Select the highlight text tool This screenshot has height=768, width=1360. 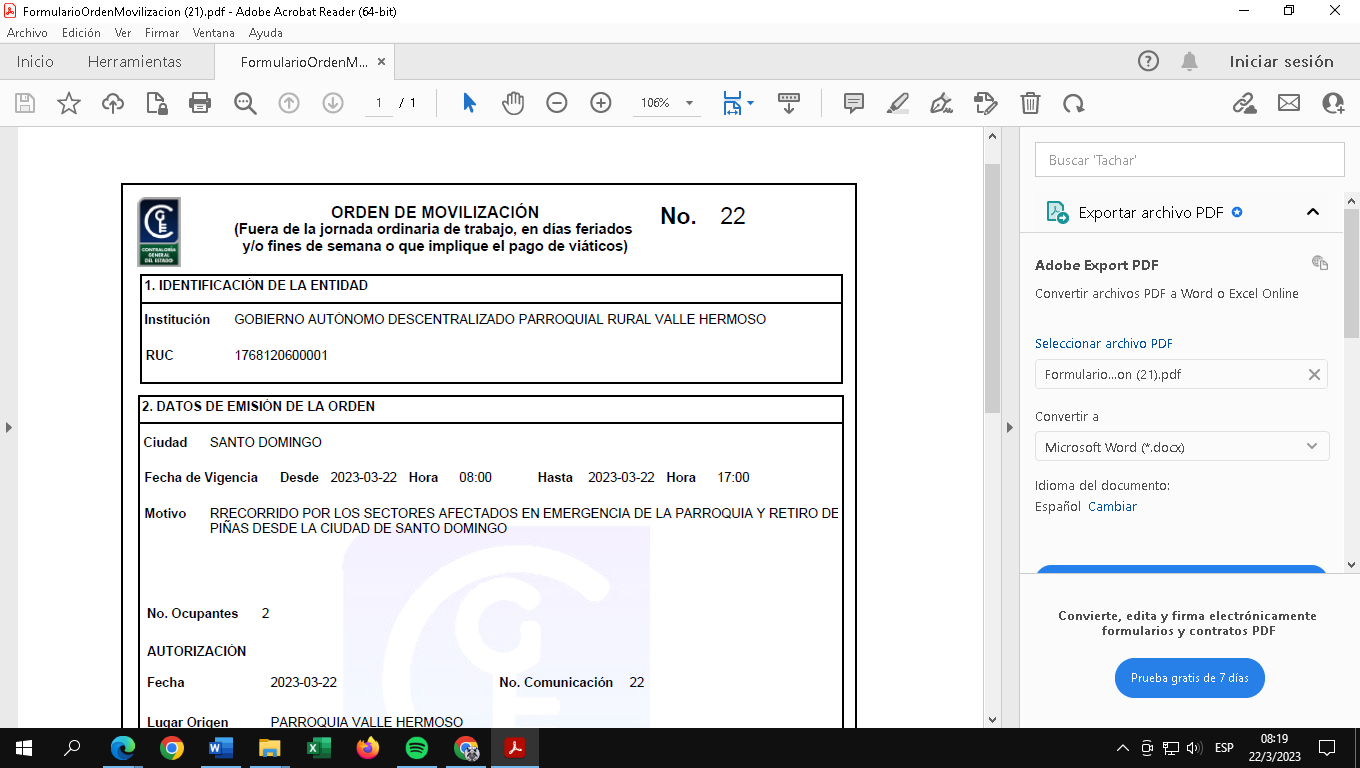click(897, 103)
